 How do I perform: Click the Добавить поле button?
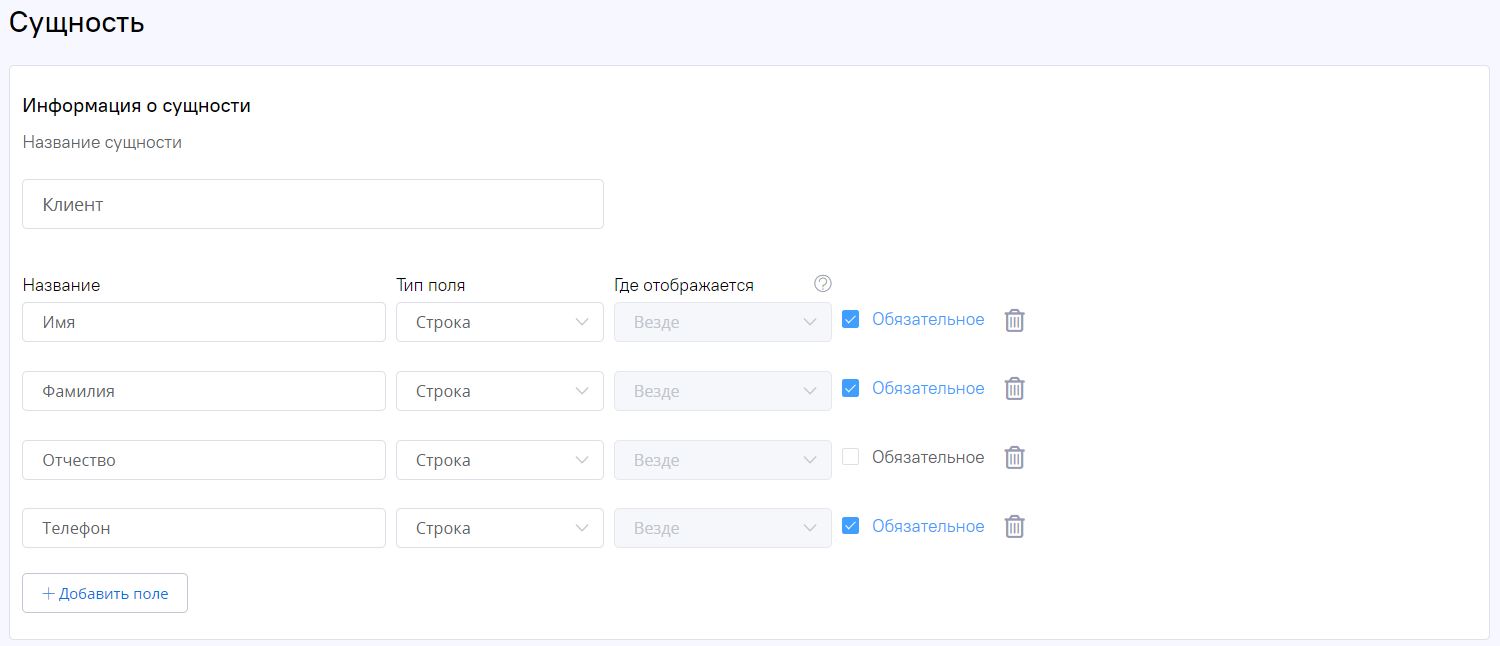105,593
